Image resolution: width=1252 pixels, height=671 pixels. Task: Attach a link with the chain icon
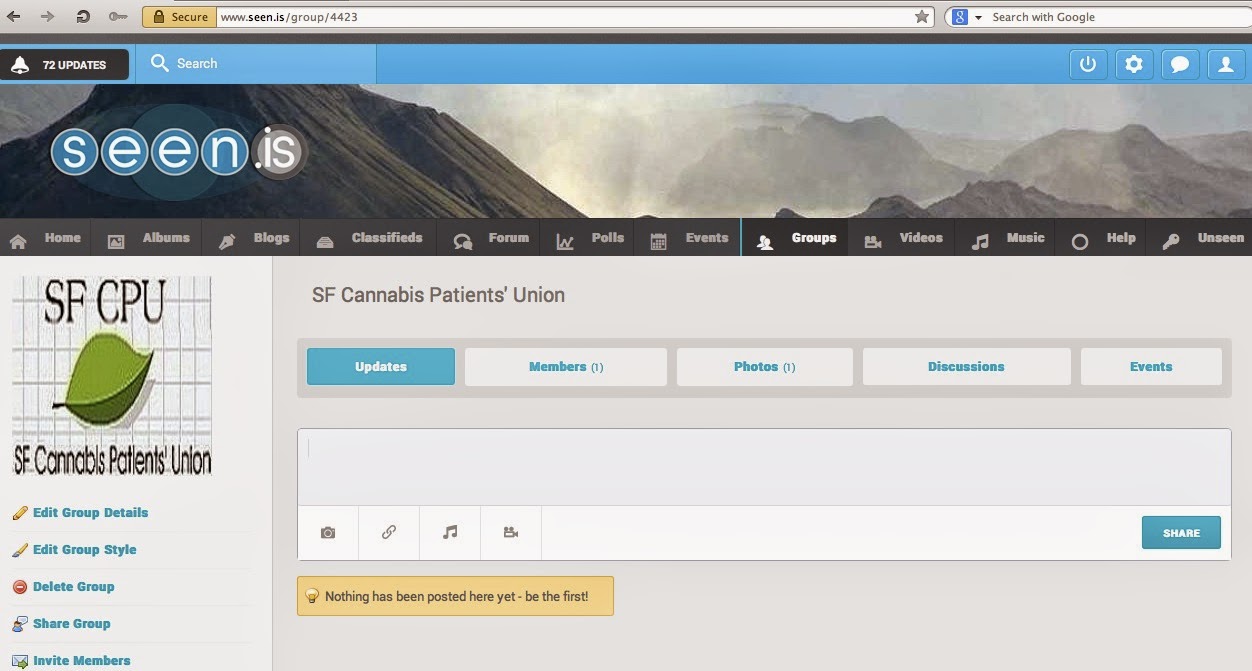tap(389, 533)
